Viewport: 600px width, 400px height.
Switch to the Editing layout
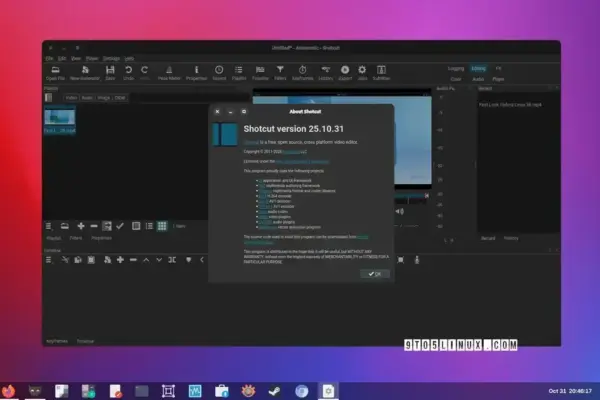click(x=478, y=69)
